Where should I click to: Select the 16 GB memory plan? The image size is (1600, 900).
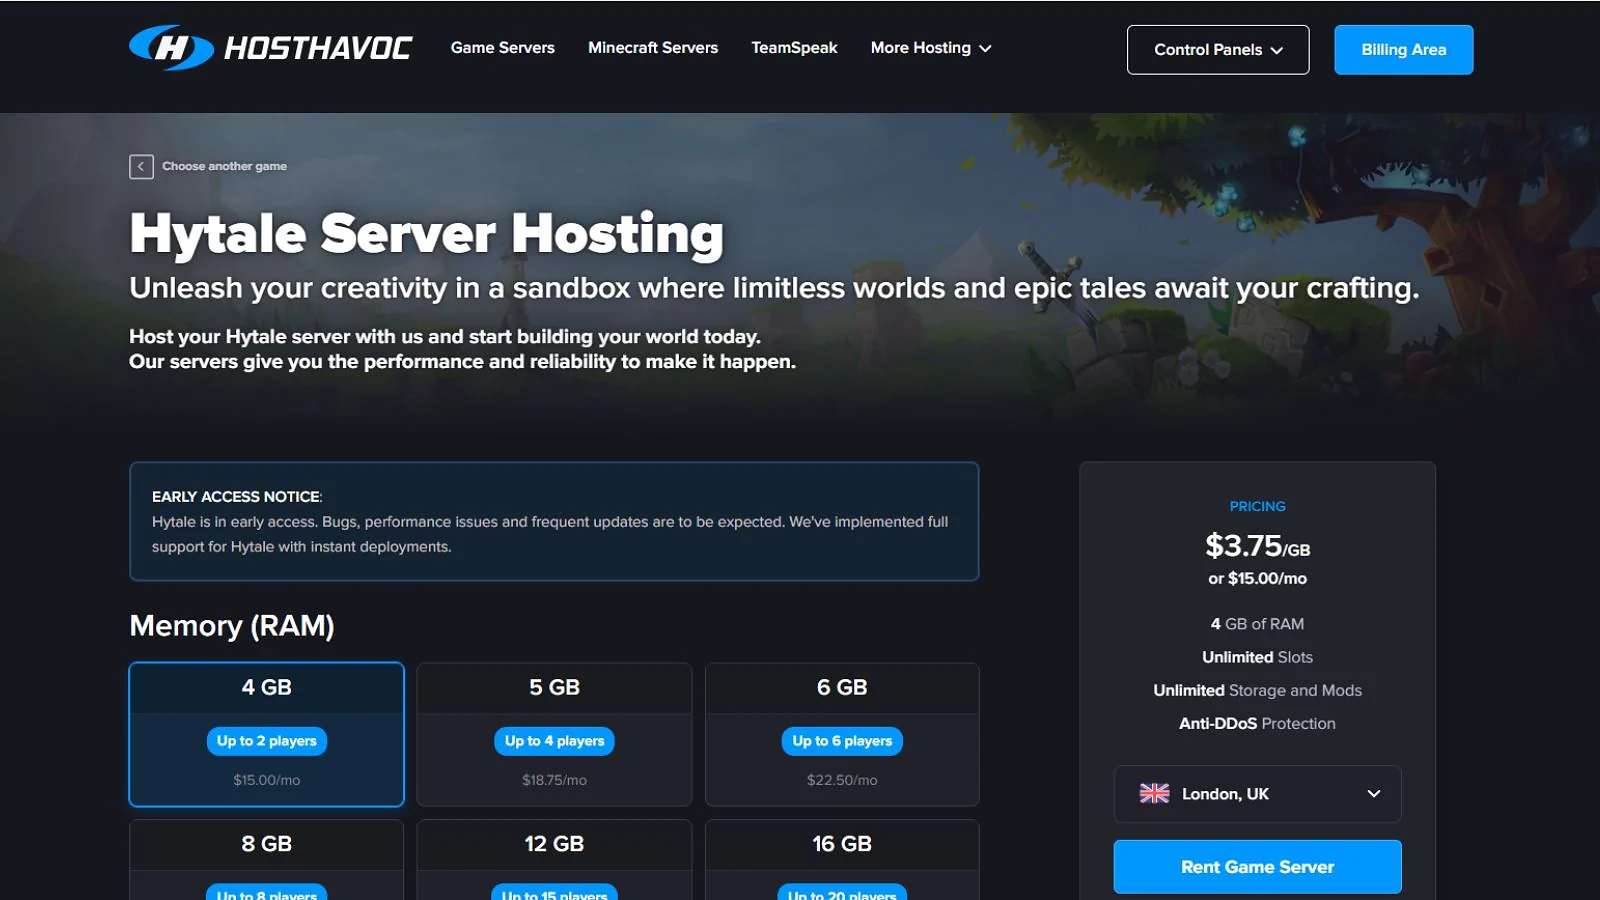(x=842, y=860)
